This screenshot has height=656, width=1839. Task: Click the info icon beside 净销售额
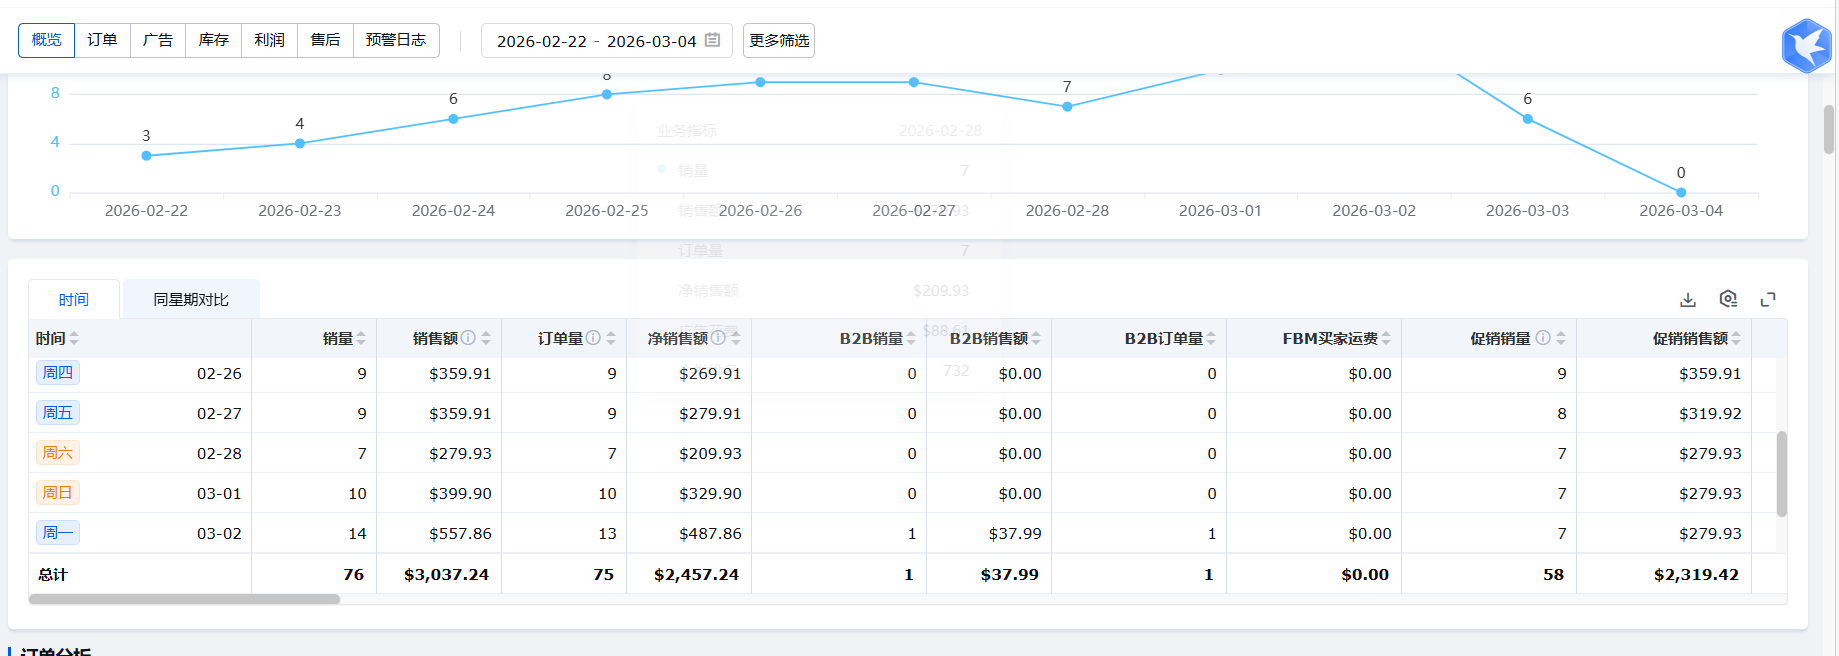(718, 338)
